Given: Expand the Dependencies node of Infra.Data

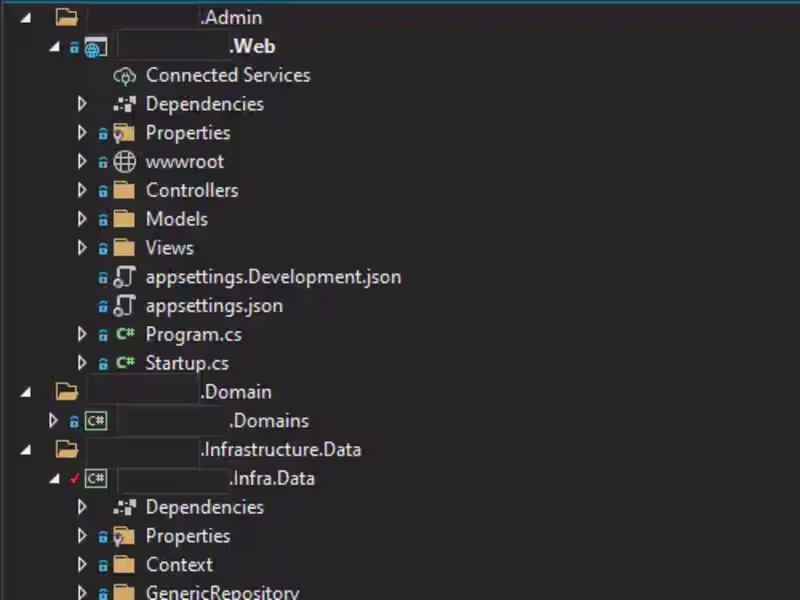Looking at the screenshot, I should pyautogui.click(x=81, y=506).
